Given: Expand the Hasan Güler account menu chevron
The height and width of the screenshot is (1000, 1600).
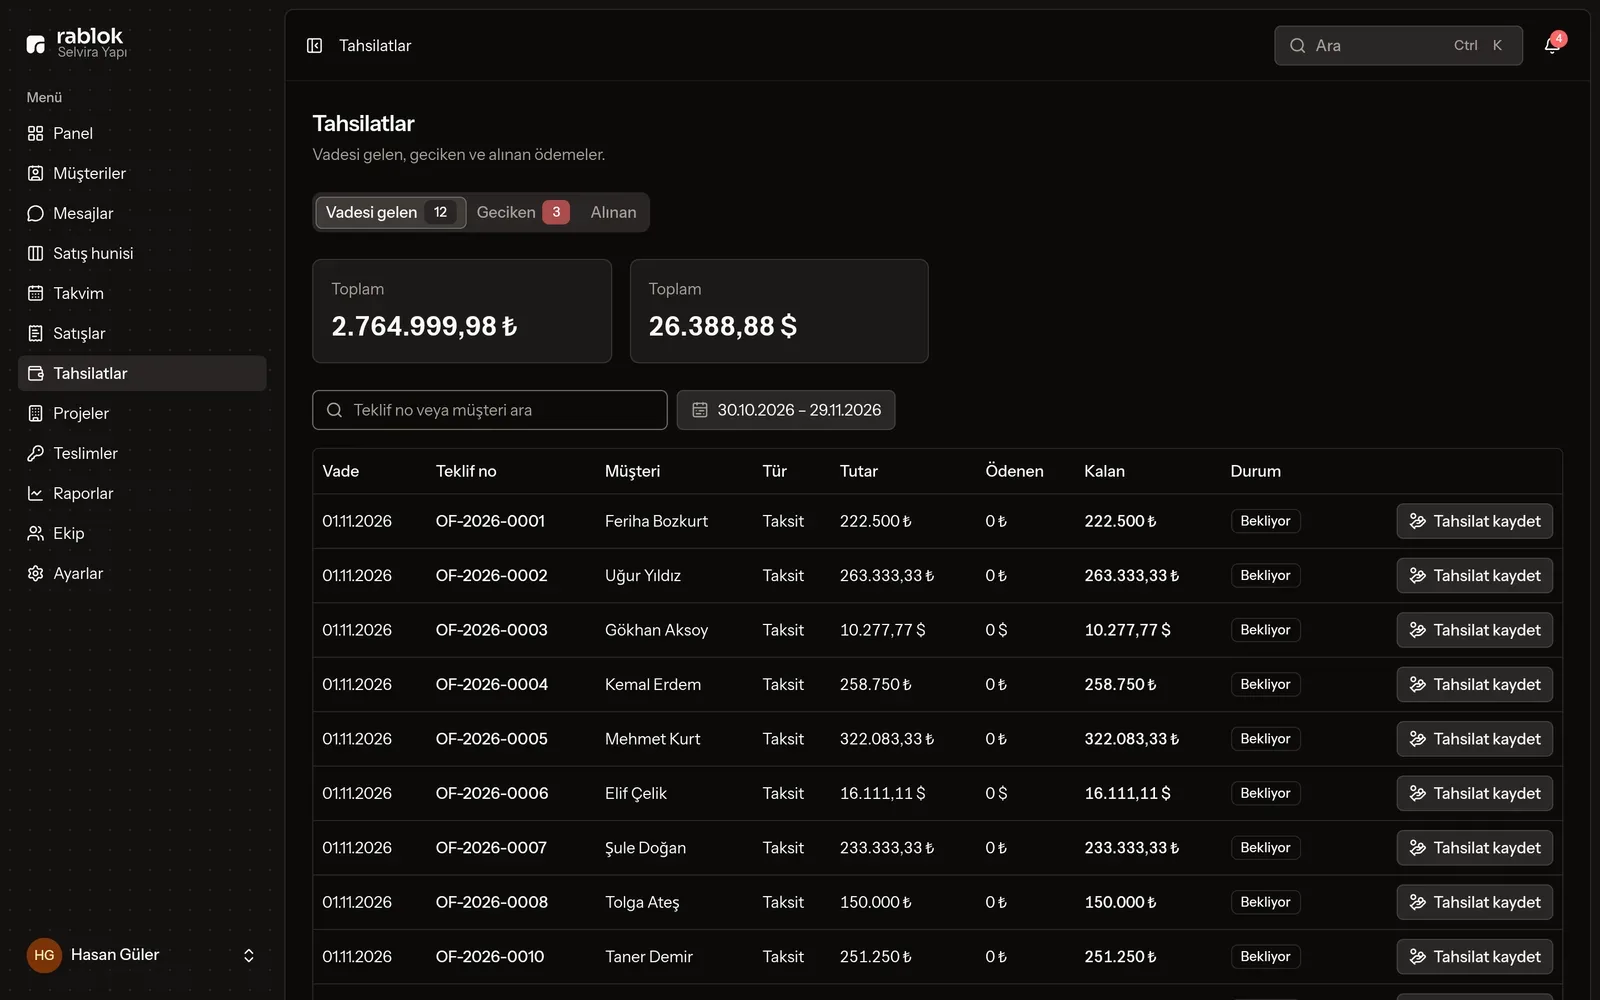Looking at the screenshot, I should (249, 955).
